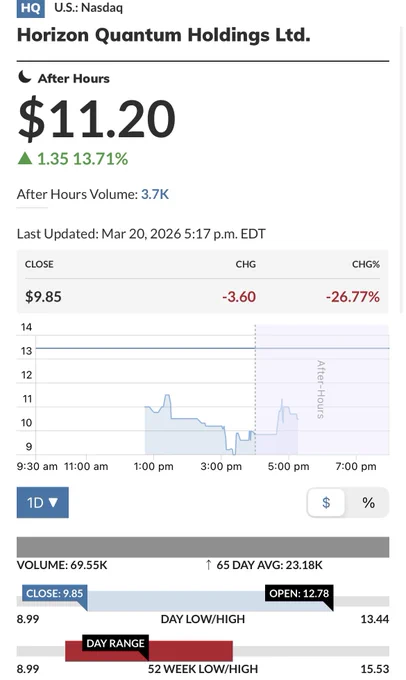Click the dropdown arrow beside 1D

53,503
